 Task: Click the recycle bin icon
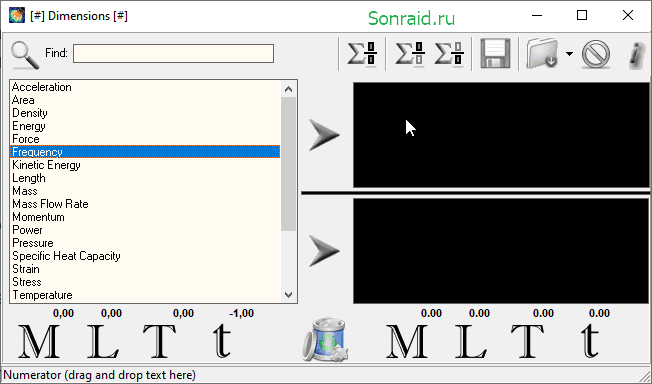coord(326,339)
